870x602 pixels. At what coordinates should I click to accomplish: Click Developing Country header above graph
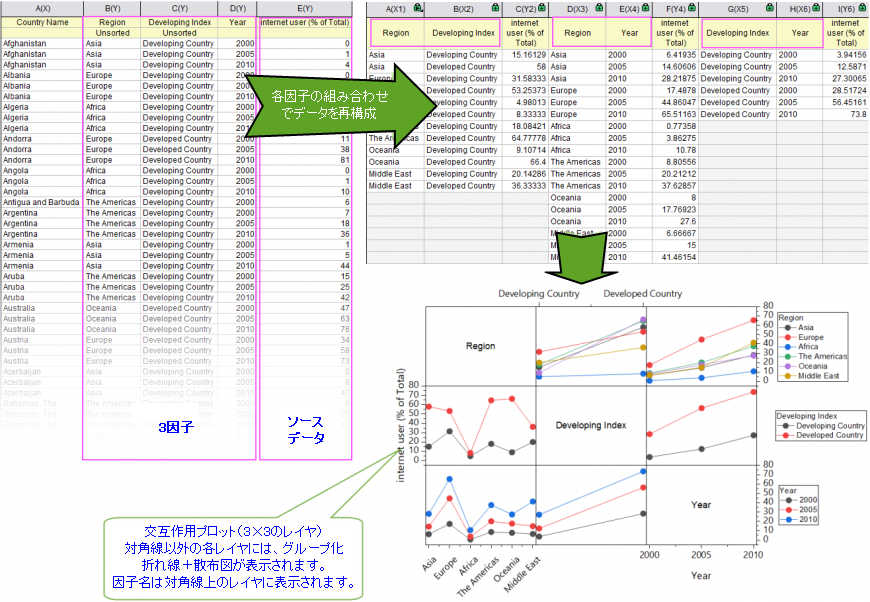539,294
